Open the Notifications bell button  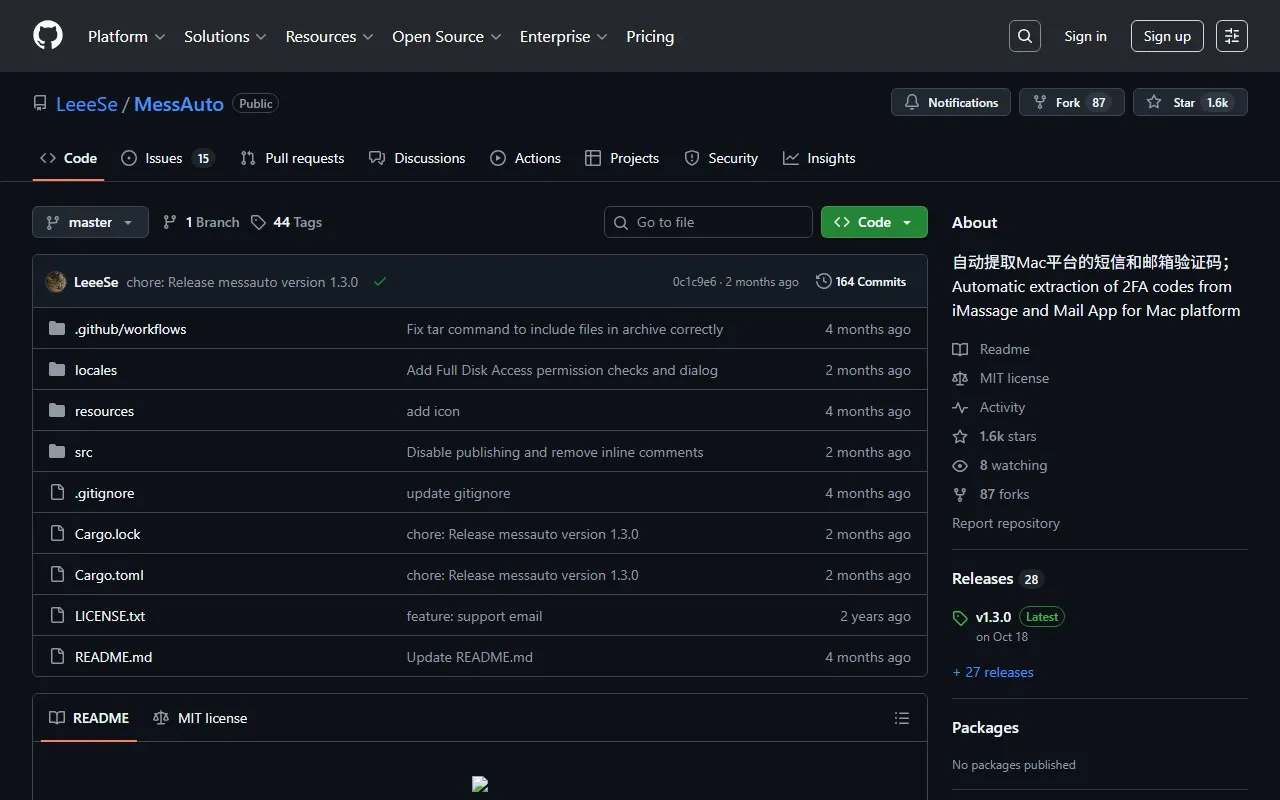click(951, 102)
